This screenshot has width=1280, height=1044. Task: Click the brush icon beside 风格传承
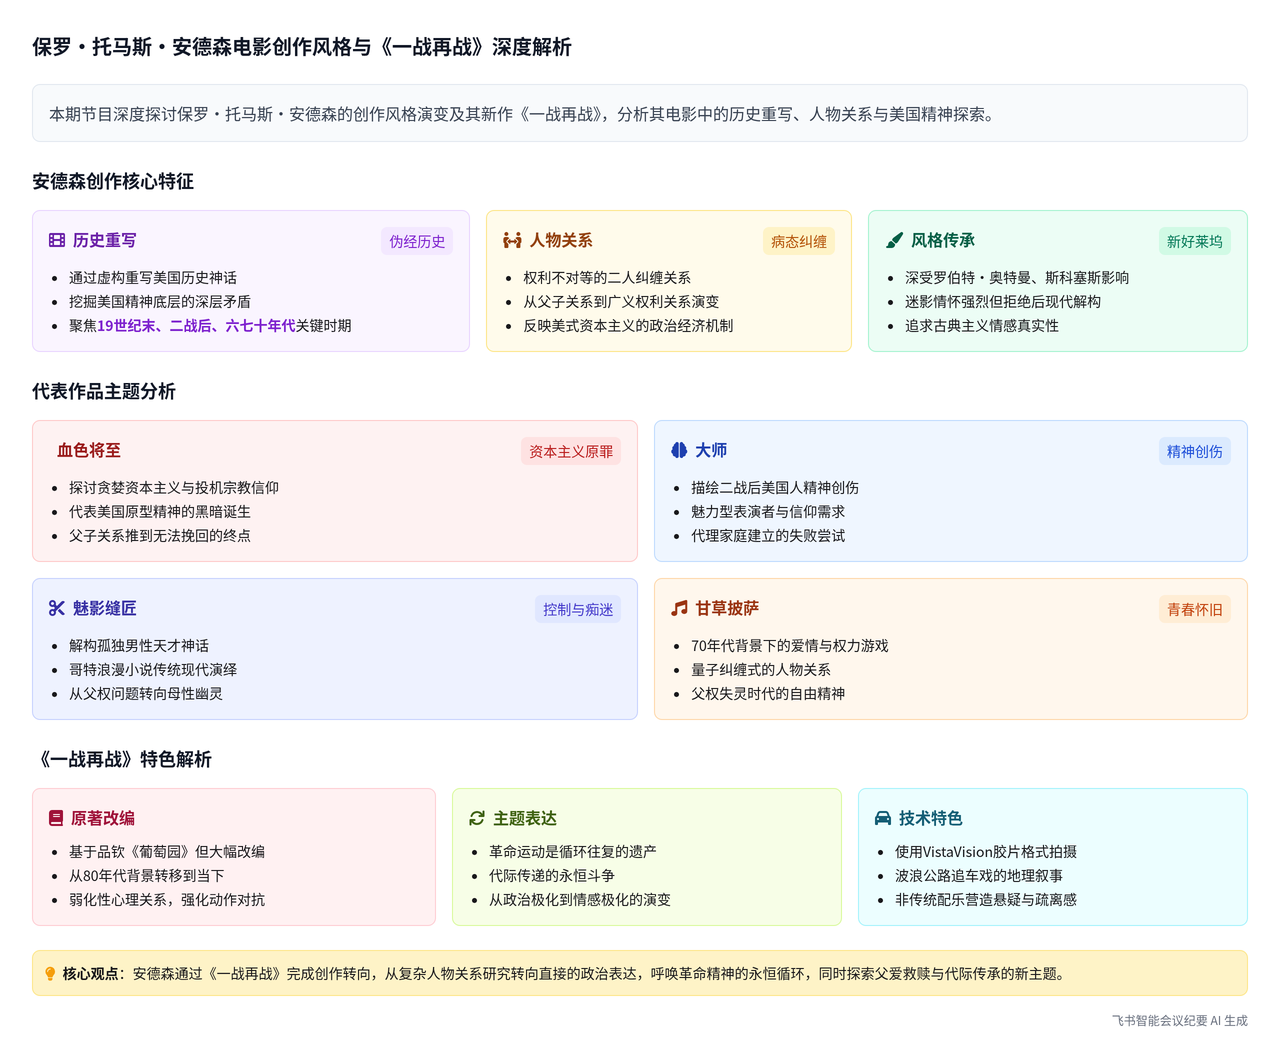tap(894, 240)
